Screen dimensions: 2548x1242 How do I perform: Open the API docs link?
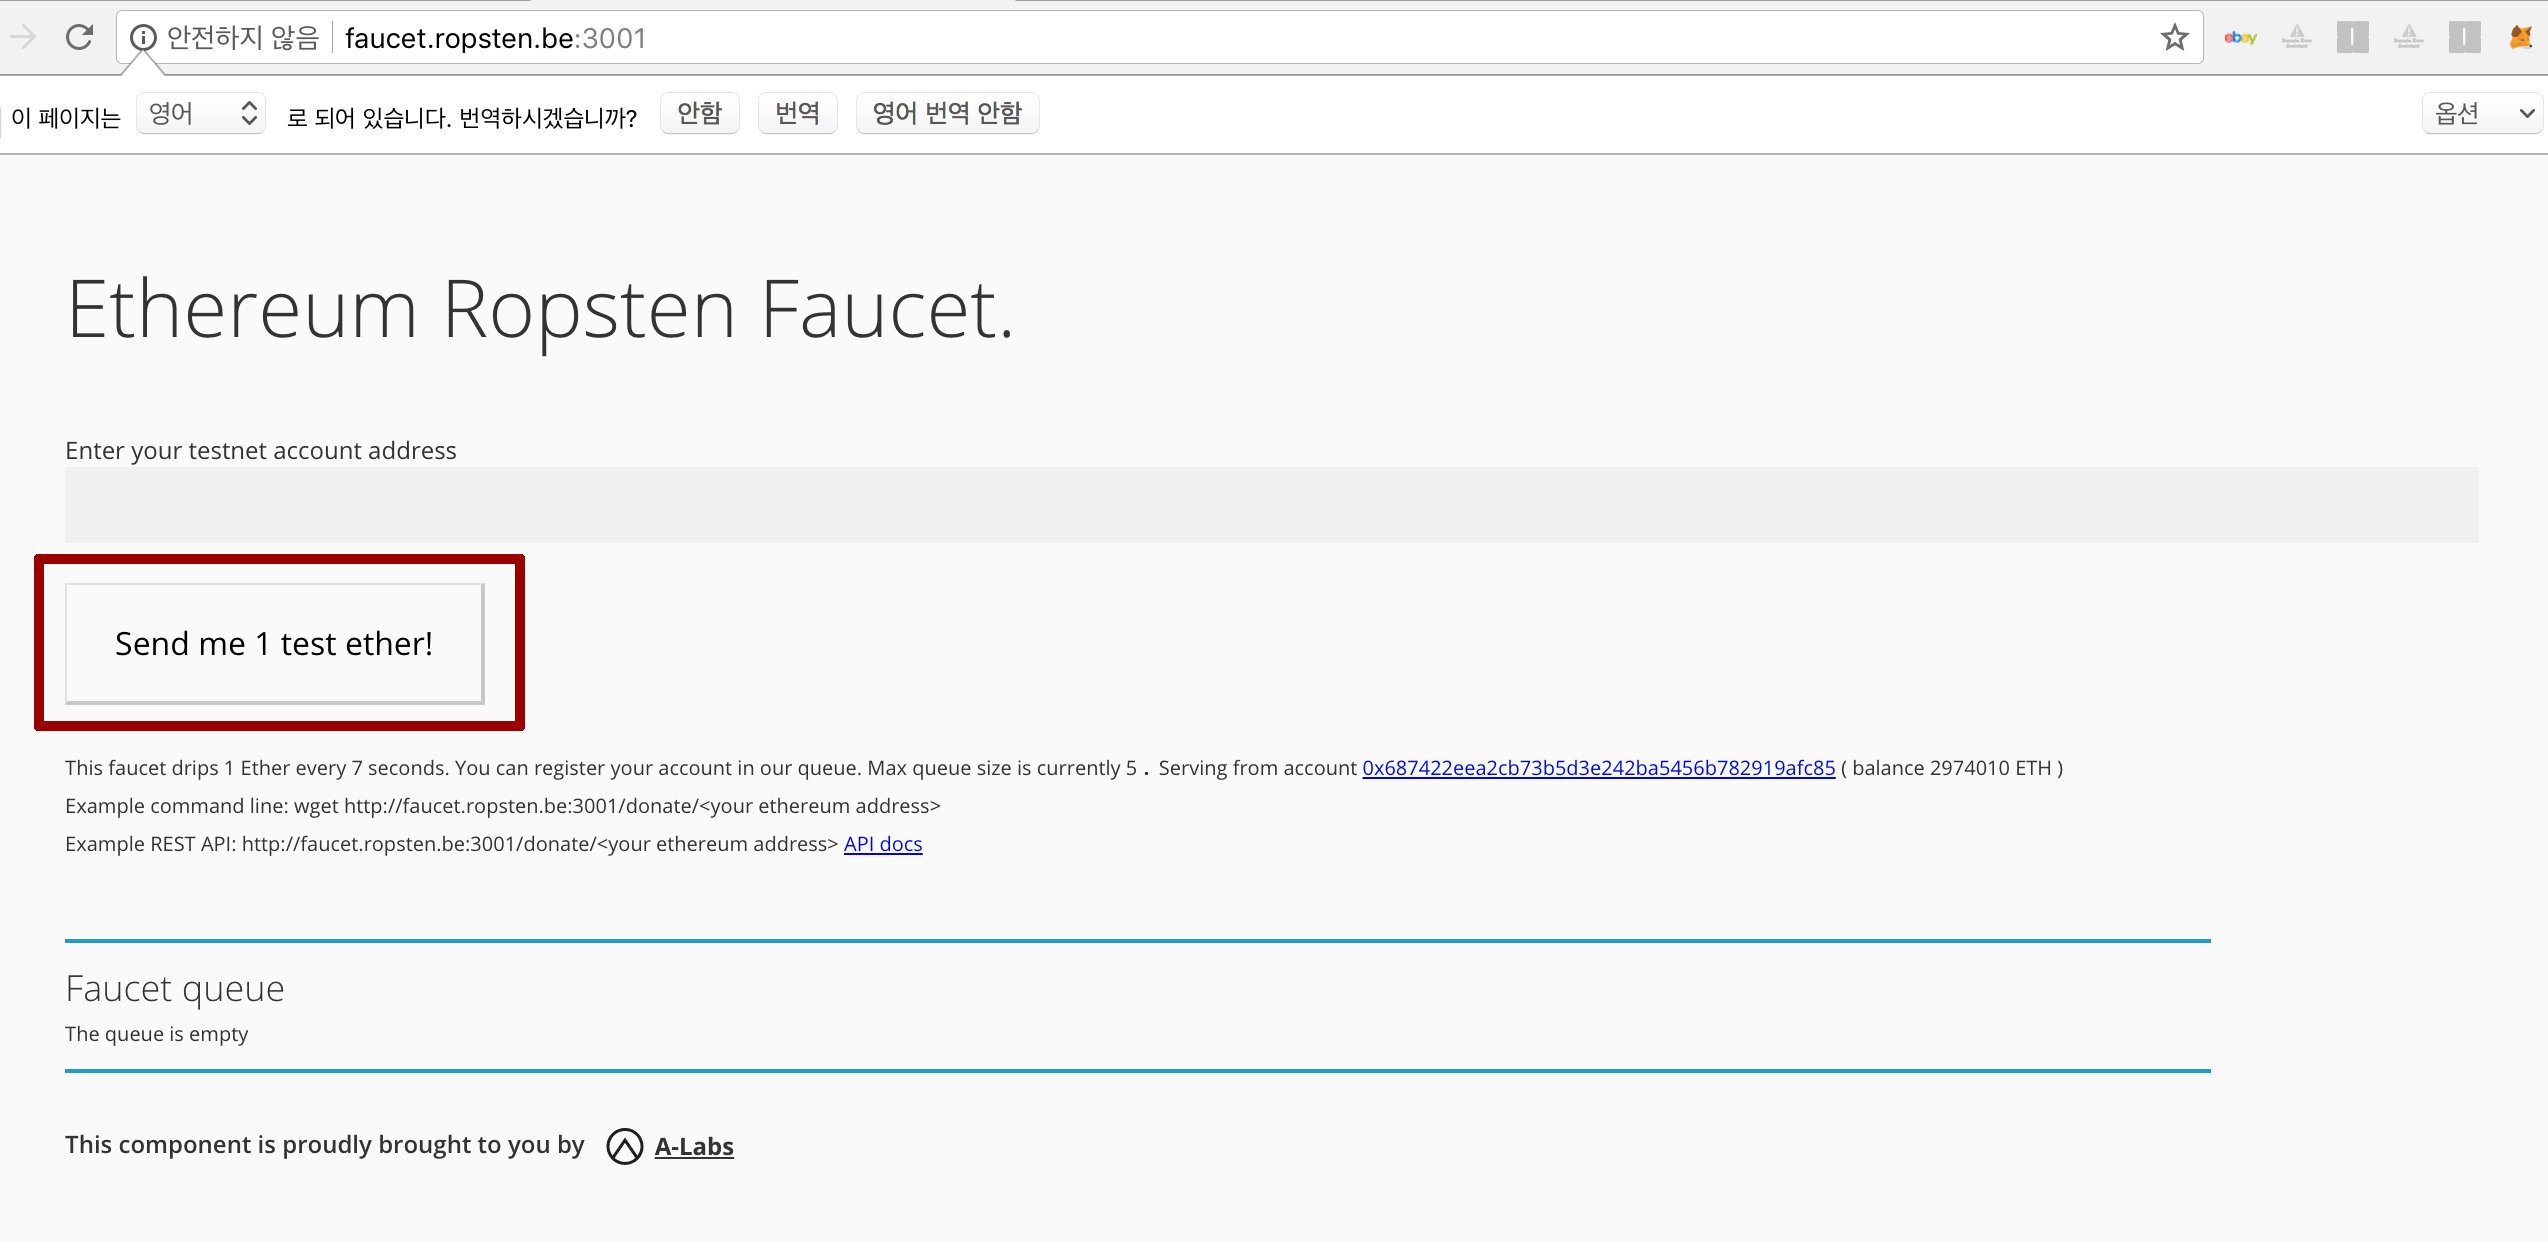[x=883, y=843]
